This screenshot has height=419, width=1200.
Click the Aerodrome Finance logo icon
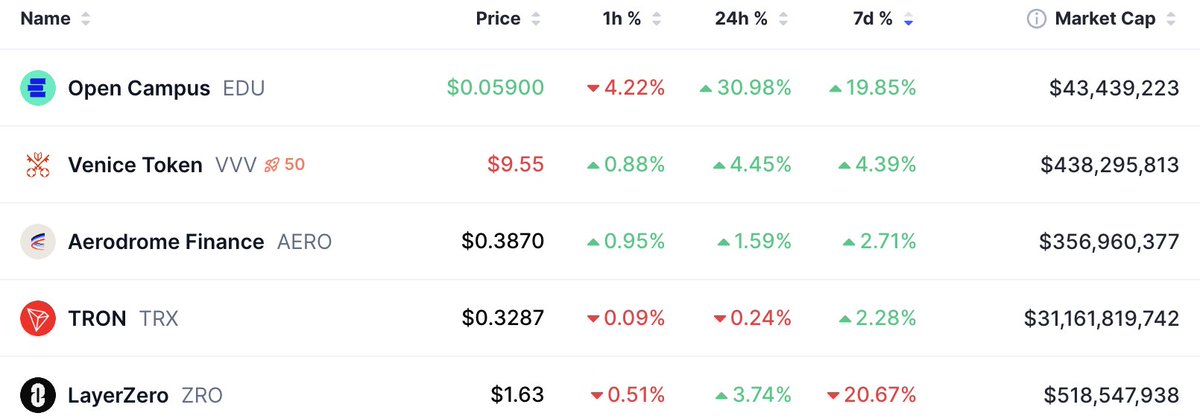37,242
